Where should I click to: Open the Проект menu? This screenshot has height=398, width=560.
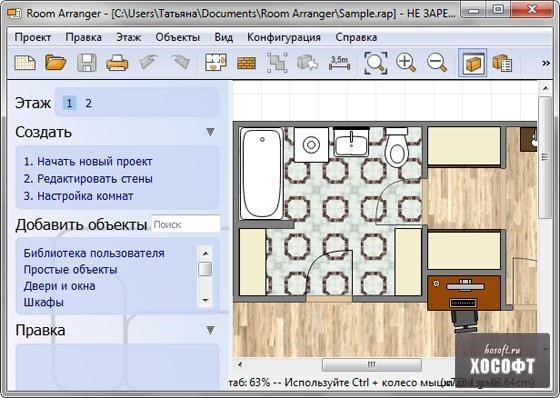pyautogui.click(x=32, y=37)
